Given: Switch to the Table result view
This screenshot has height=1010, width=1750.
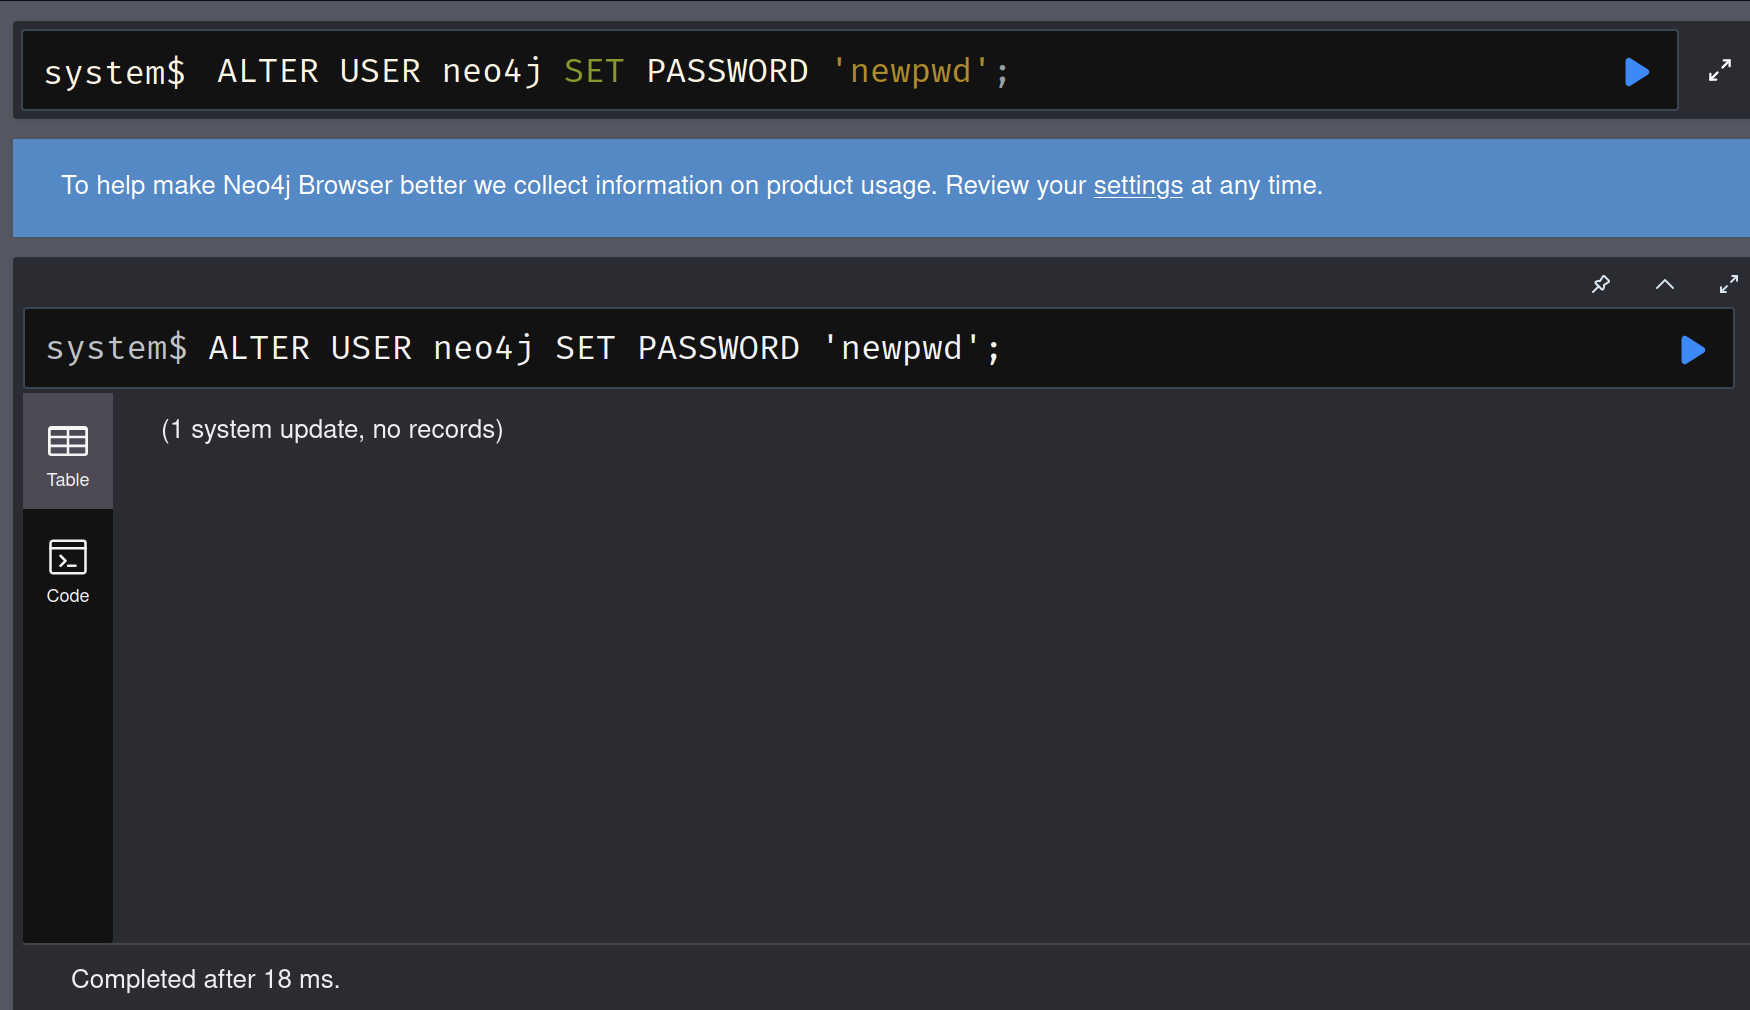Looking at the screenshot, I should pyautogui.click(x=68, y=452).
